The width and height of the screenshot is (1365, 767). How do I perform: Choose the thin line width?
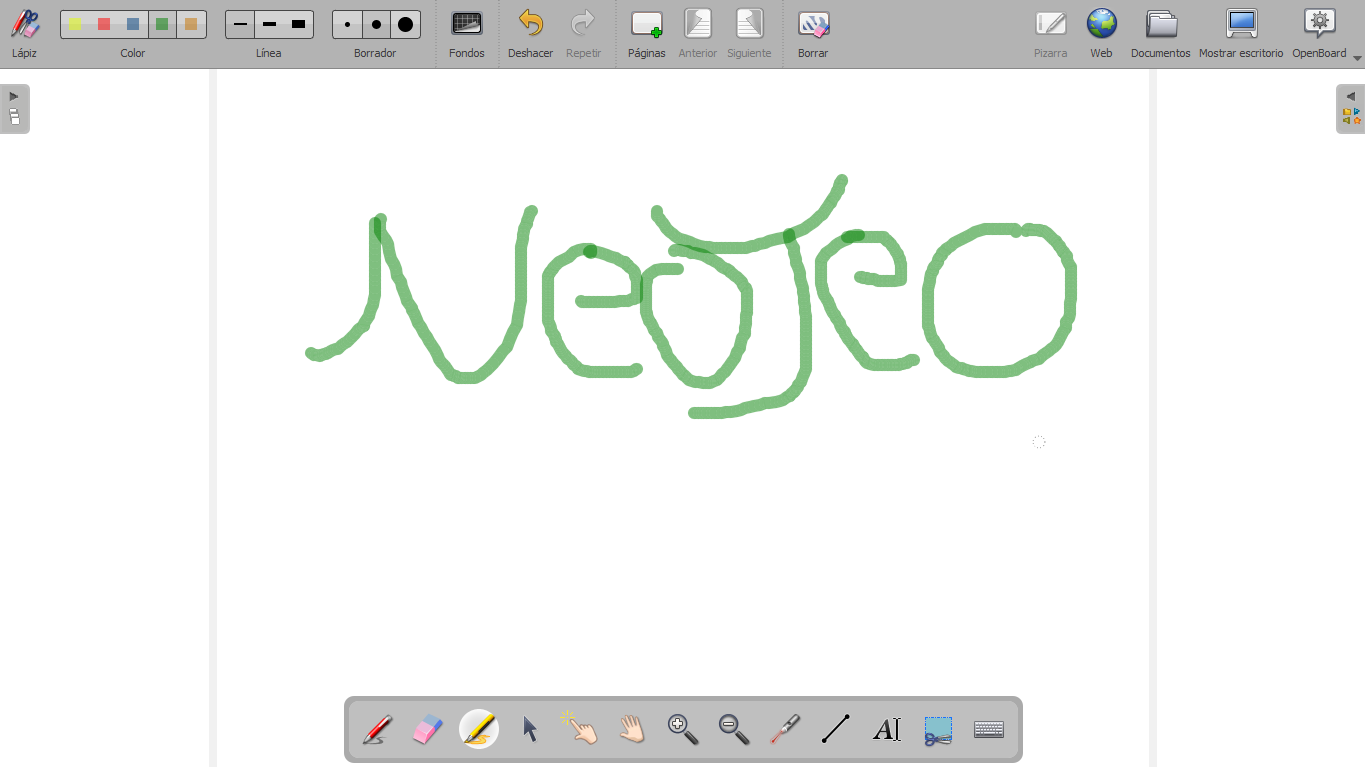(240, 24)
